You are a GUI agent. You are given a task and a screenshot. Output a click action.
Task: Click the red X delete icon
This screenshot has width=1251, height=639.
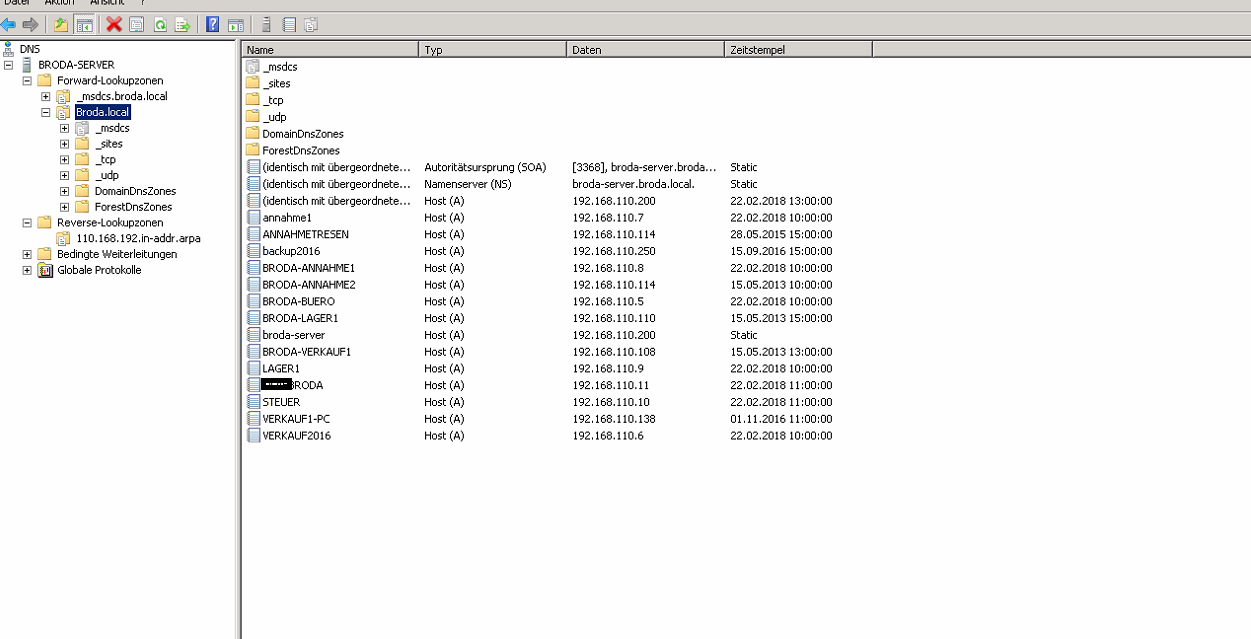[114, 24]
